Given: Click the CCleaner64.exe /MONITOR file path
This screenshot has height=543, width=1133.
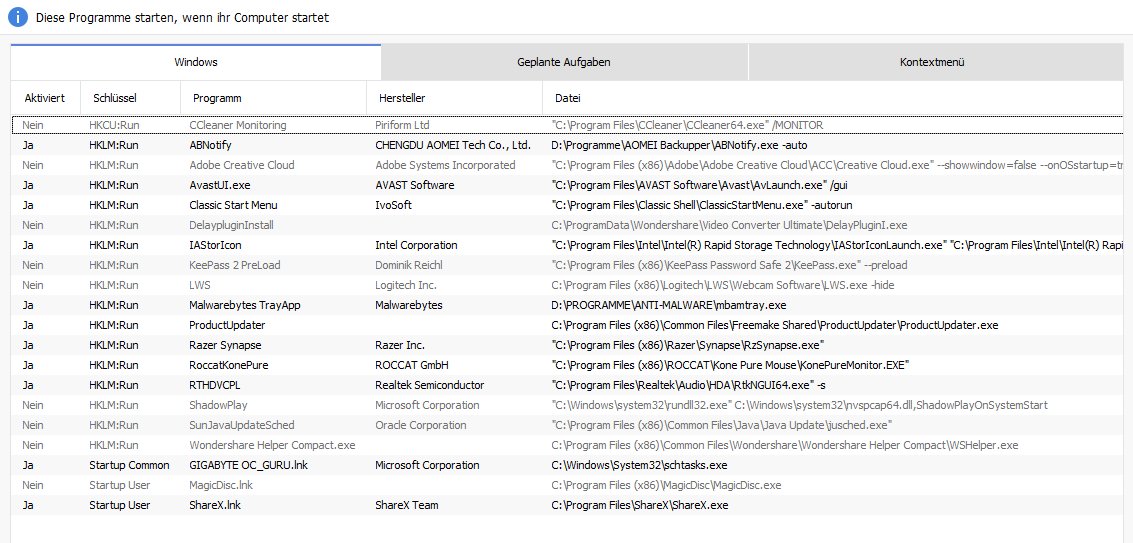Looking at the screenshot, I should click(686, 125).
